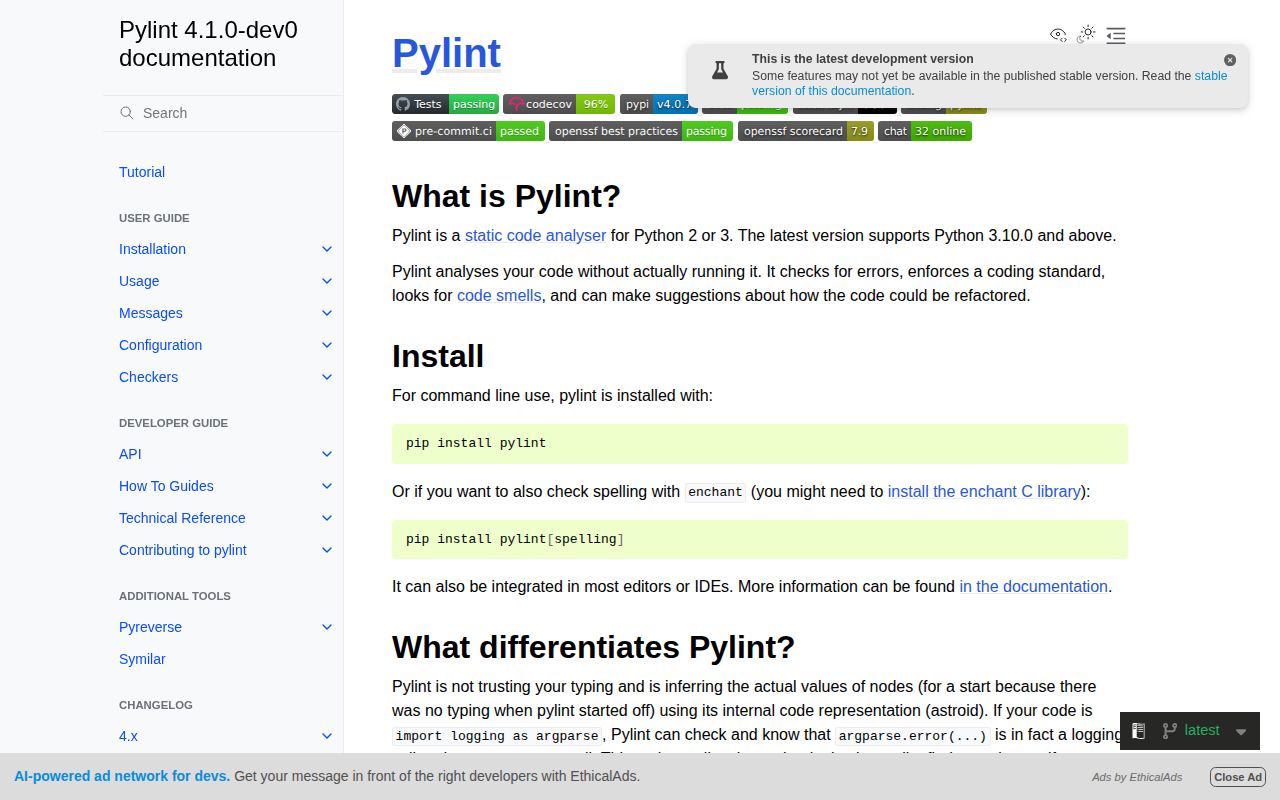Select Messages in the navigation

pos(151,313)
